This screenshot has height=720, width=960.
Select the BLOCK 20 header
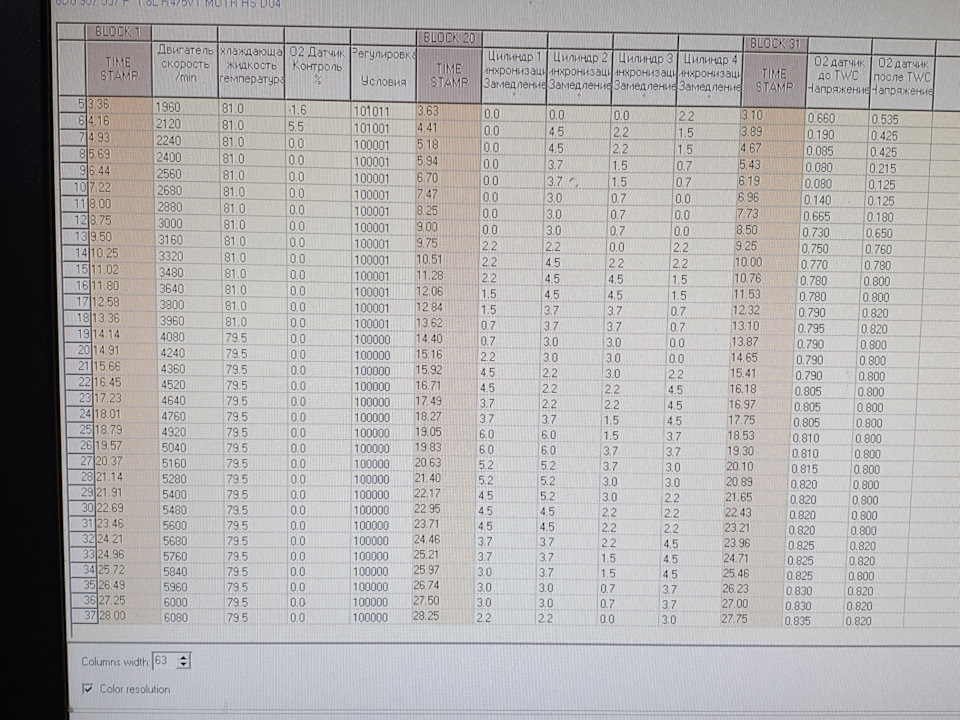tap(449, 38)
